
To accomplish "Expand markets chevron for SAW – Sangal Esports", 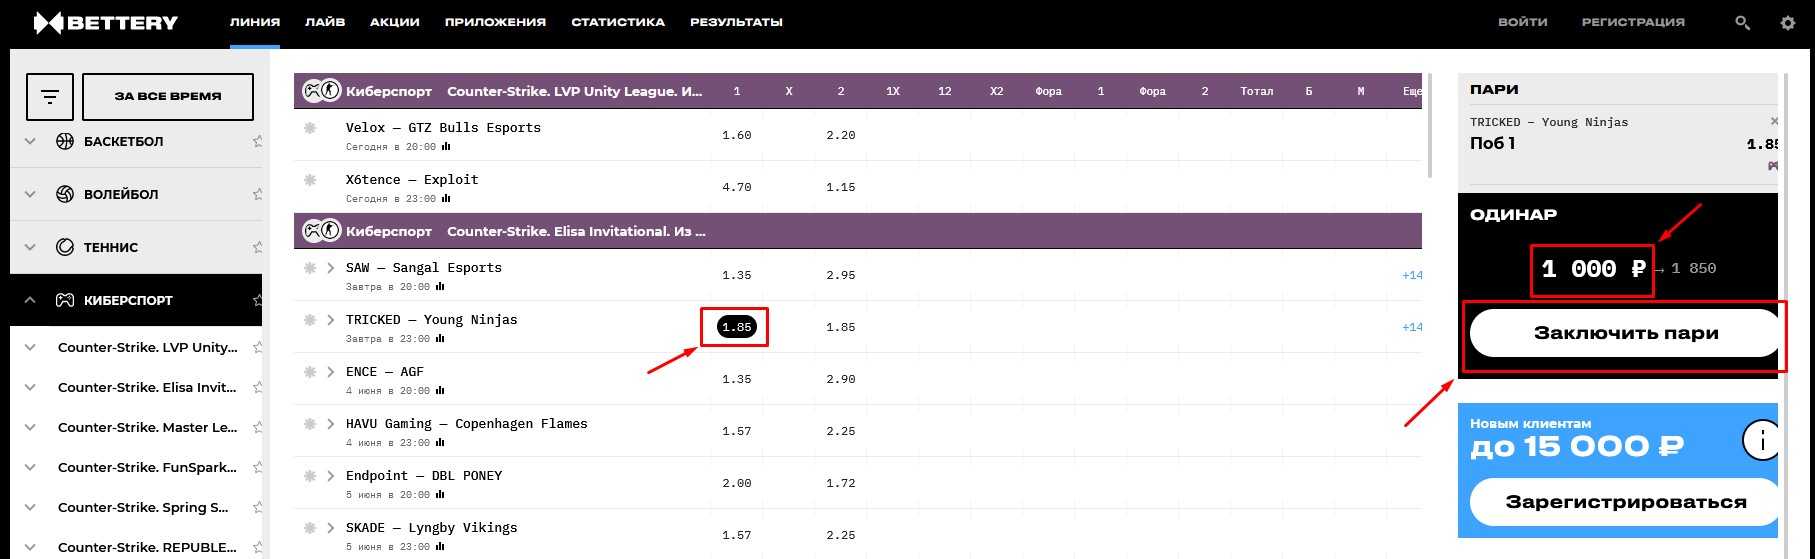I will [331, 268].
